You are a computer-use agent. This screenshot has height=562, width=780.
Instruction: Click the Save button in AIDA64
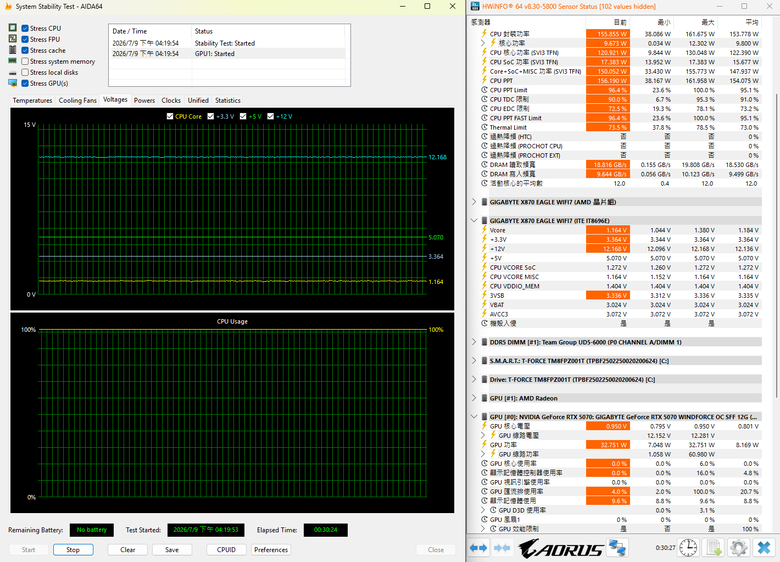coord(172,550)
